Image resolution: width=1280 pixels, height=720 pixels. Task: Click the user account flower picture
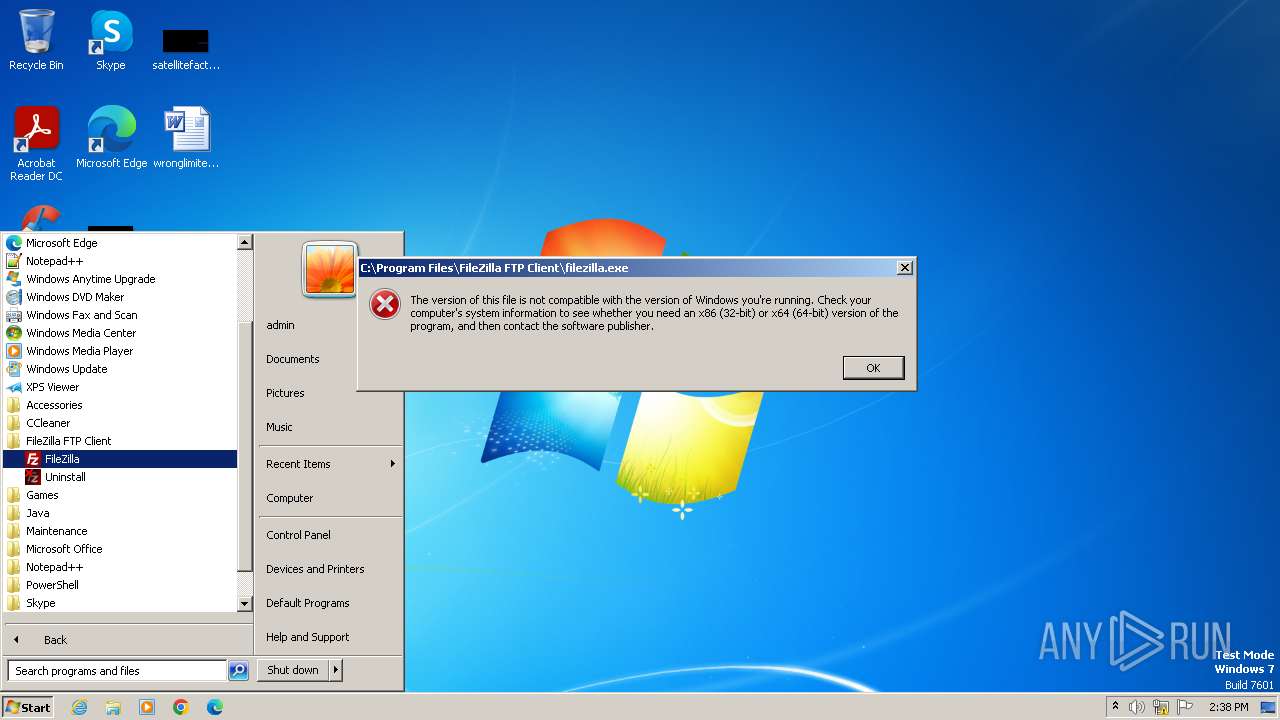point(330,270)
